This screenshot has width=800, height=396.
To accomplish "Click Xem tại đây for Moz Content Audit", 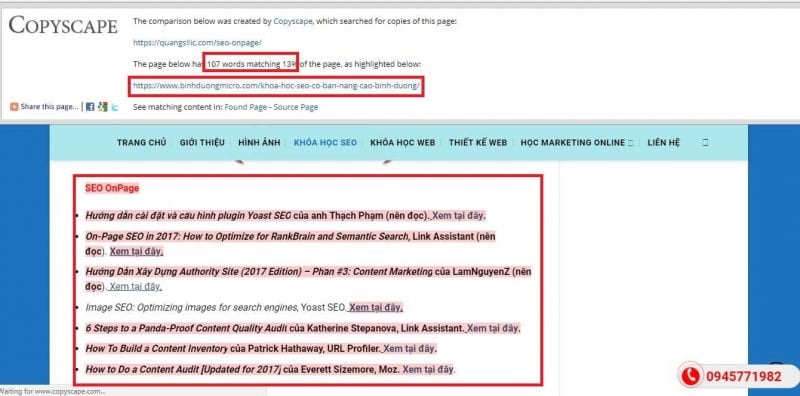I will pos(428,369).
